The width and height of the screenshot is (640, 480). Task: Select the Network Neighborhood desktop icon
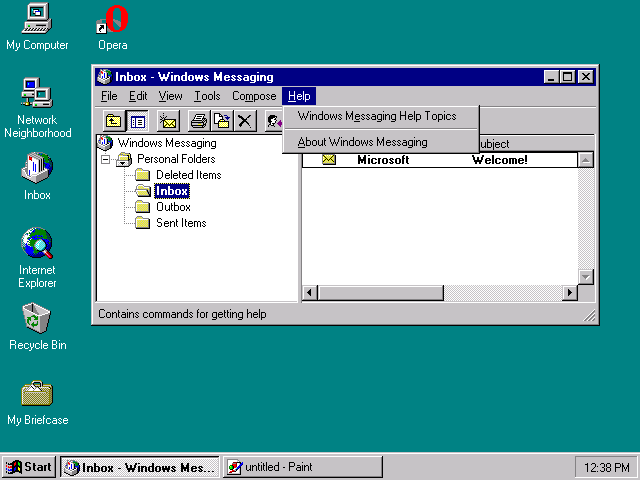(37, 108)
